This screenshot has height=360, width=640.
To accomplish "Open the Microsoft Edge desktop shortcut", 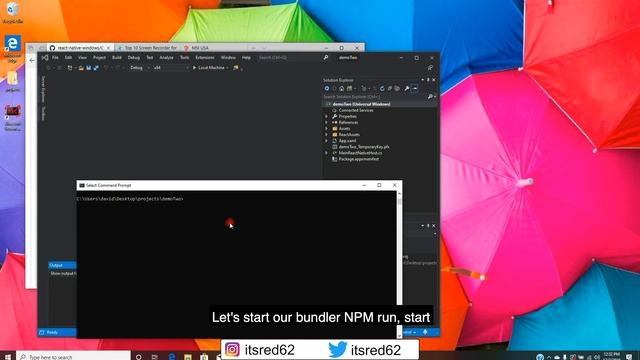I will [x=12, y=49].
